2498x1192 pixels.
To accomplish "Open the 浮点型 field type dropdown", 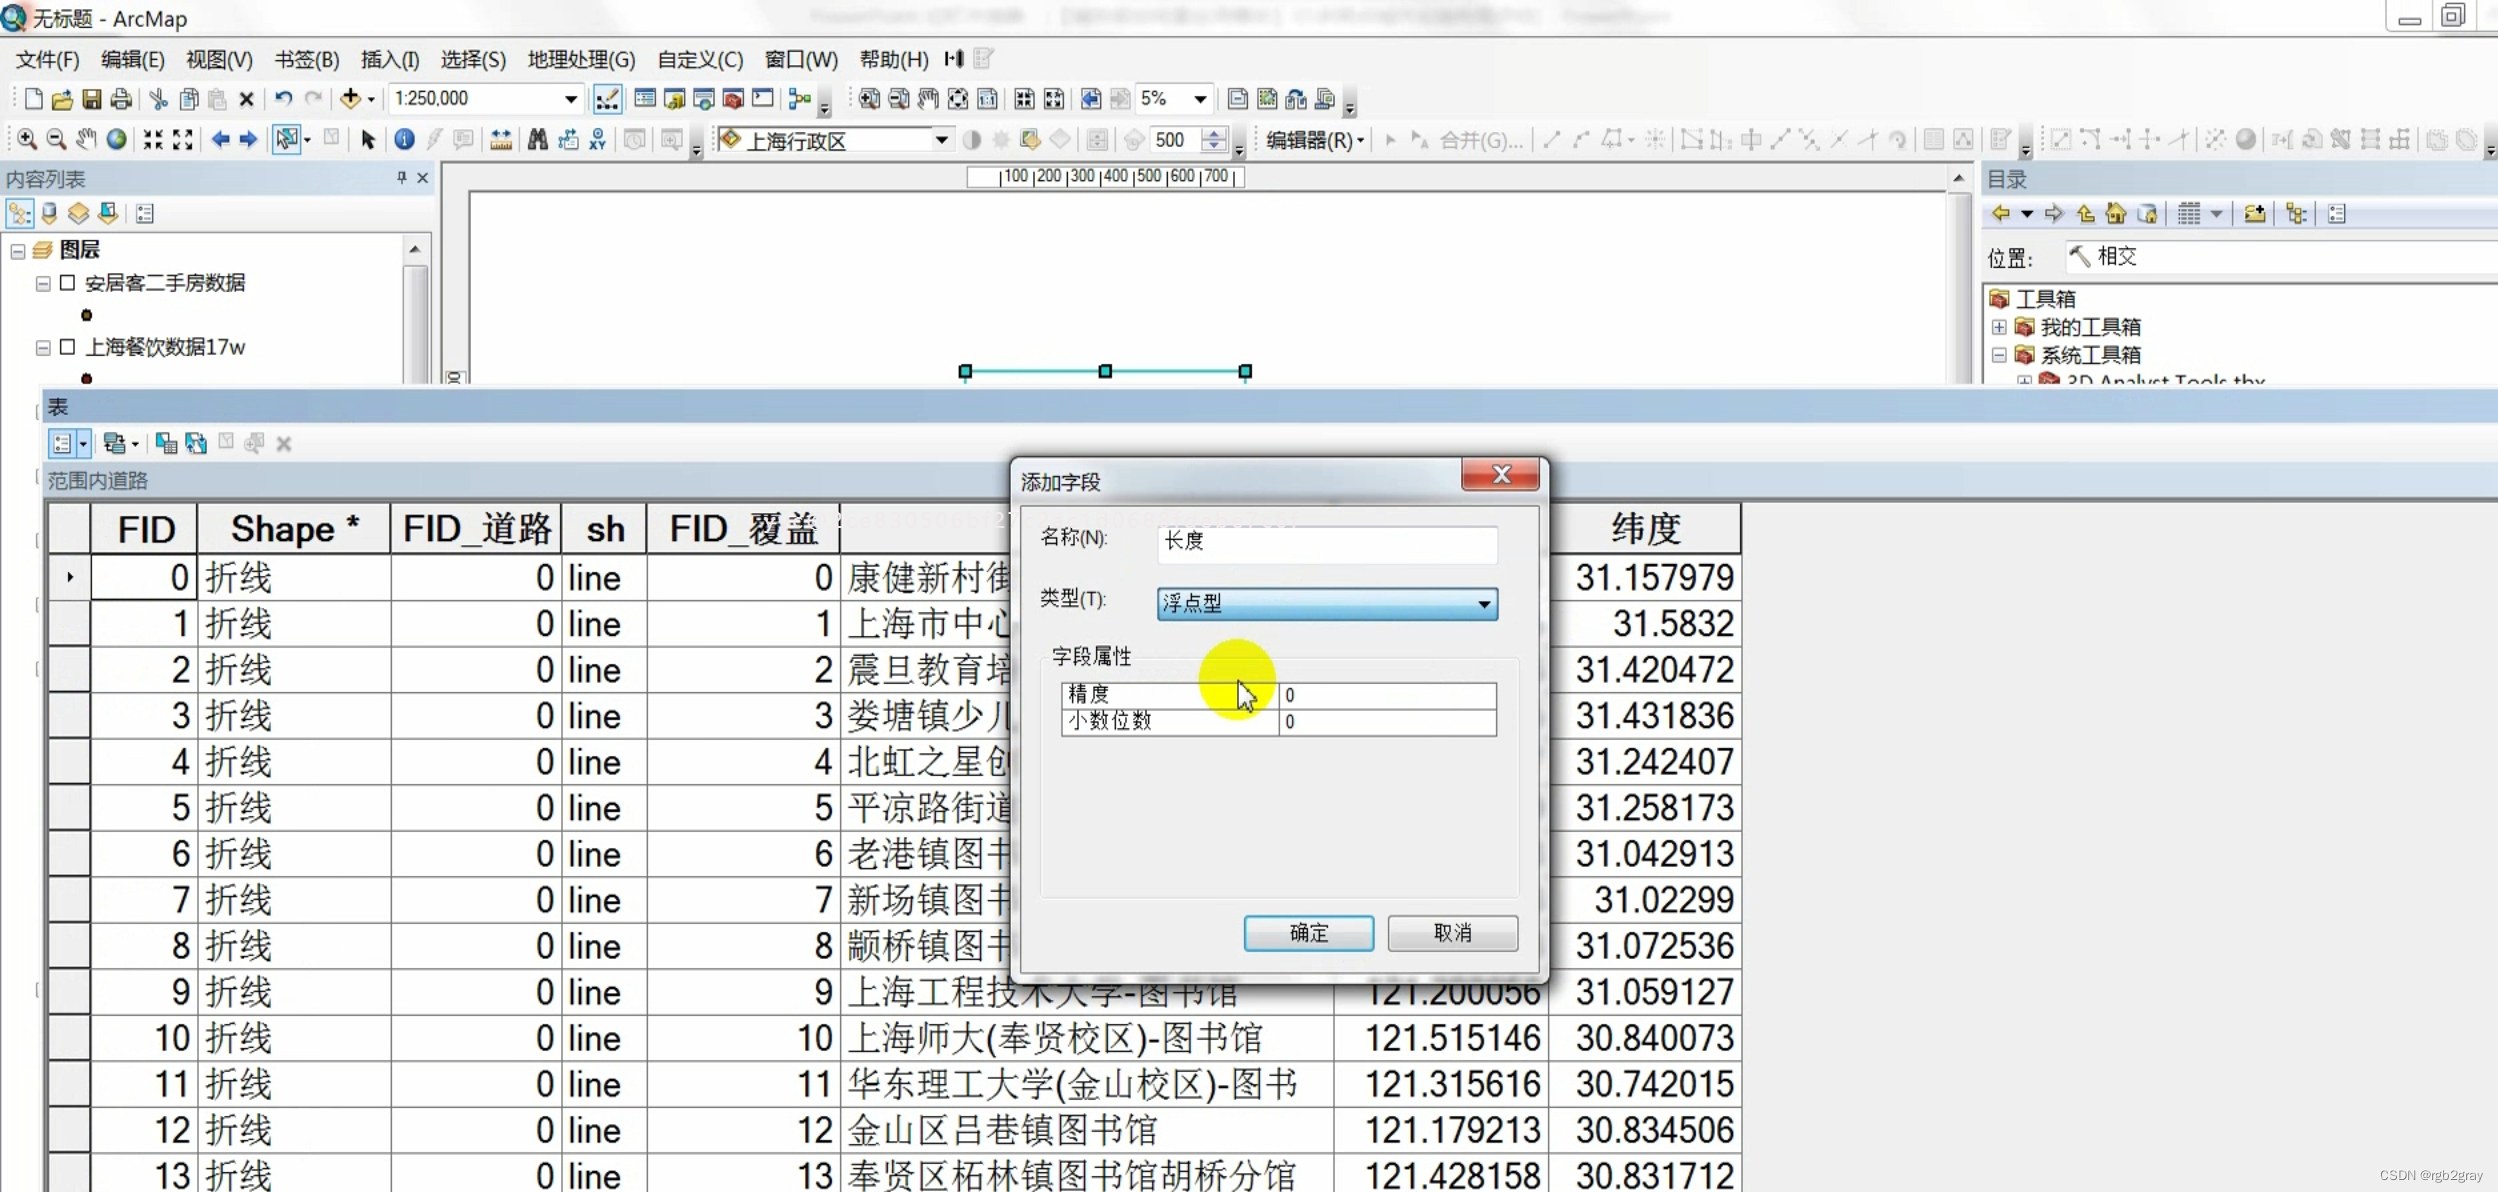I will point(1484,603).
